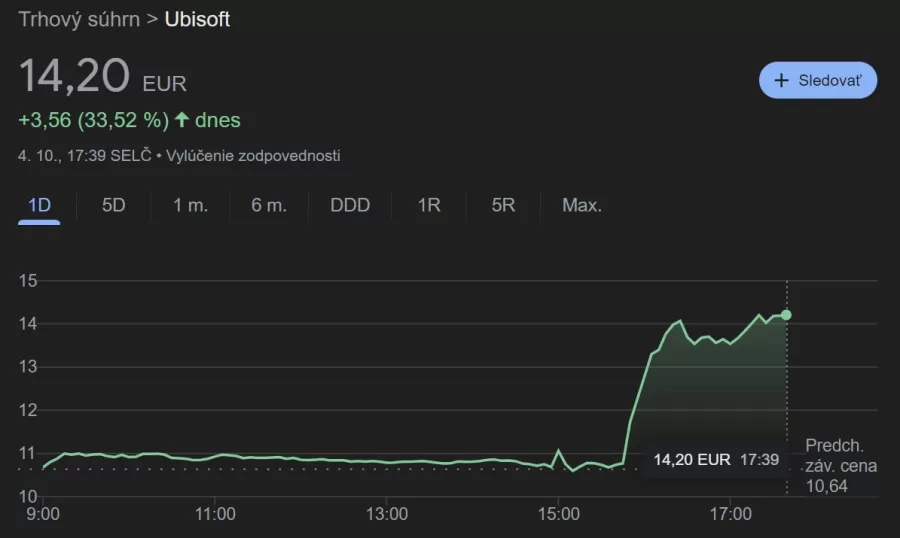This screenshot has height=538, width=900.
Task: Click the 10 price axis label
Action: (28, 496)
